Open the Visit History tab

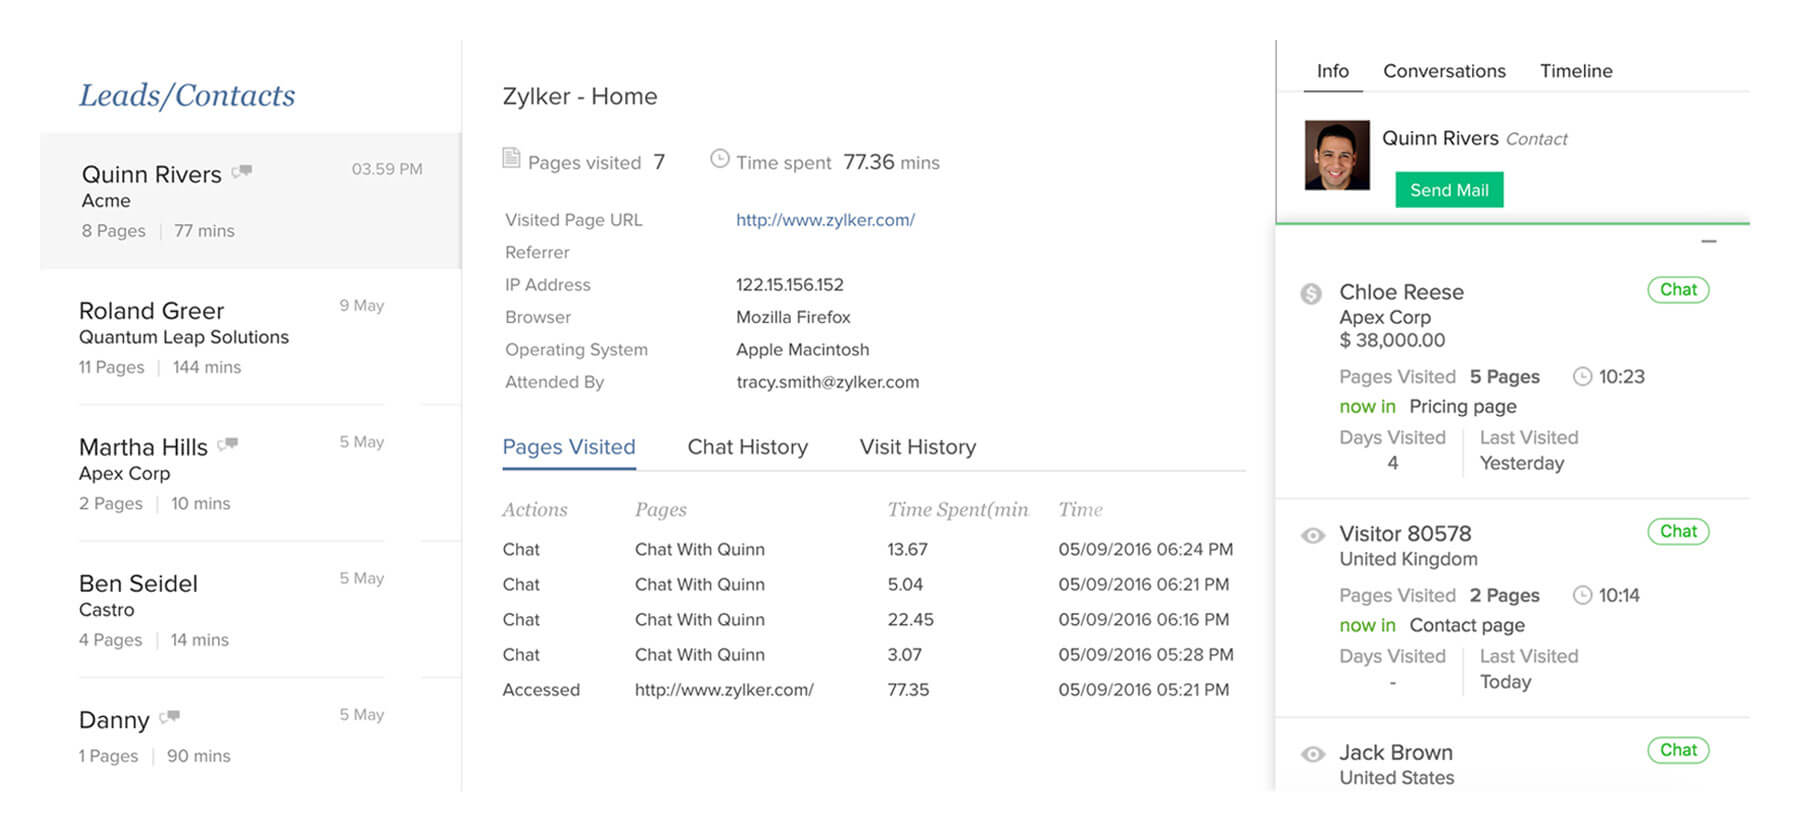917,447
